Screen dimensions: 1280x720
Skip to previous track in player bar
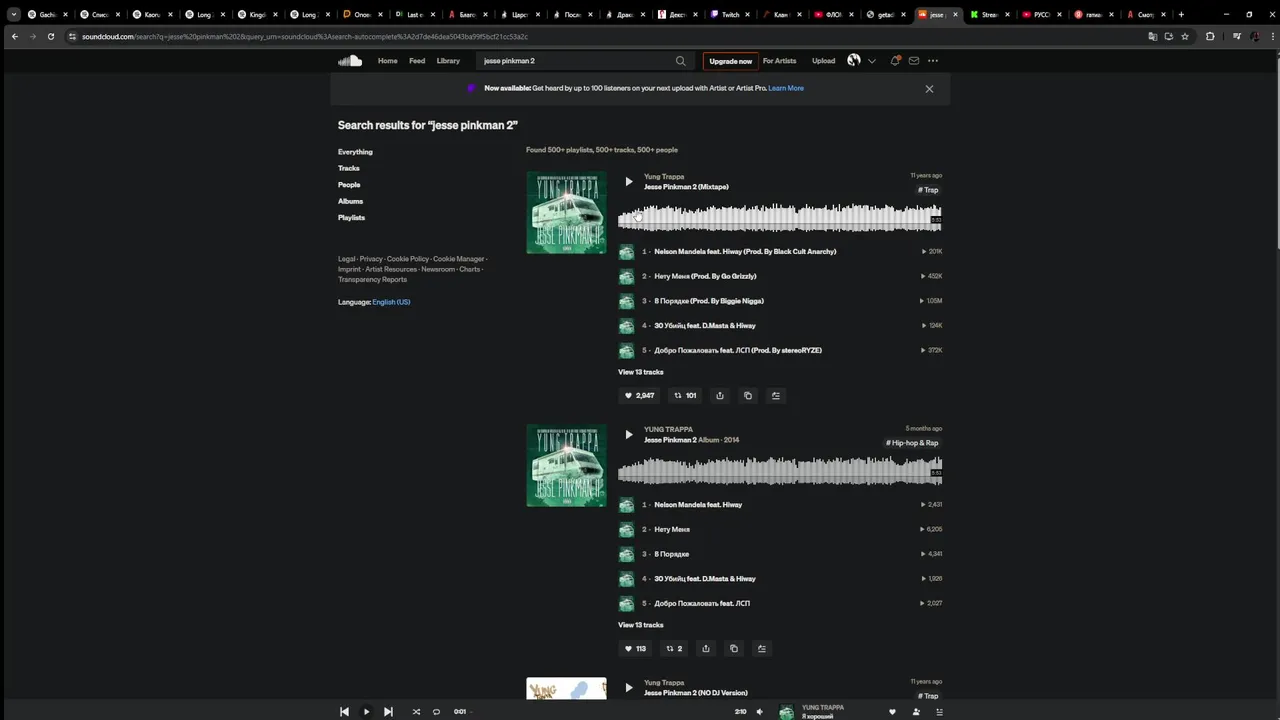344,712
